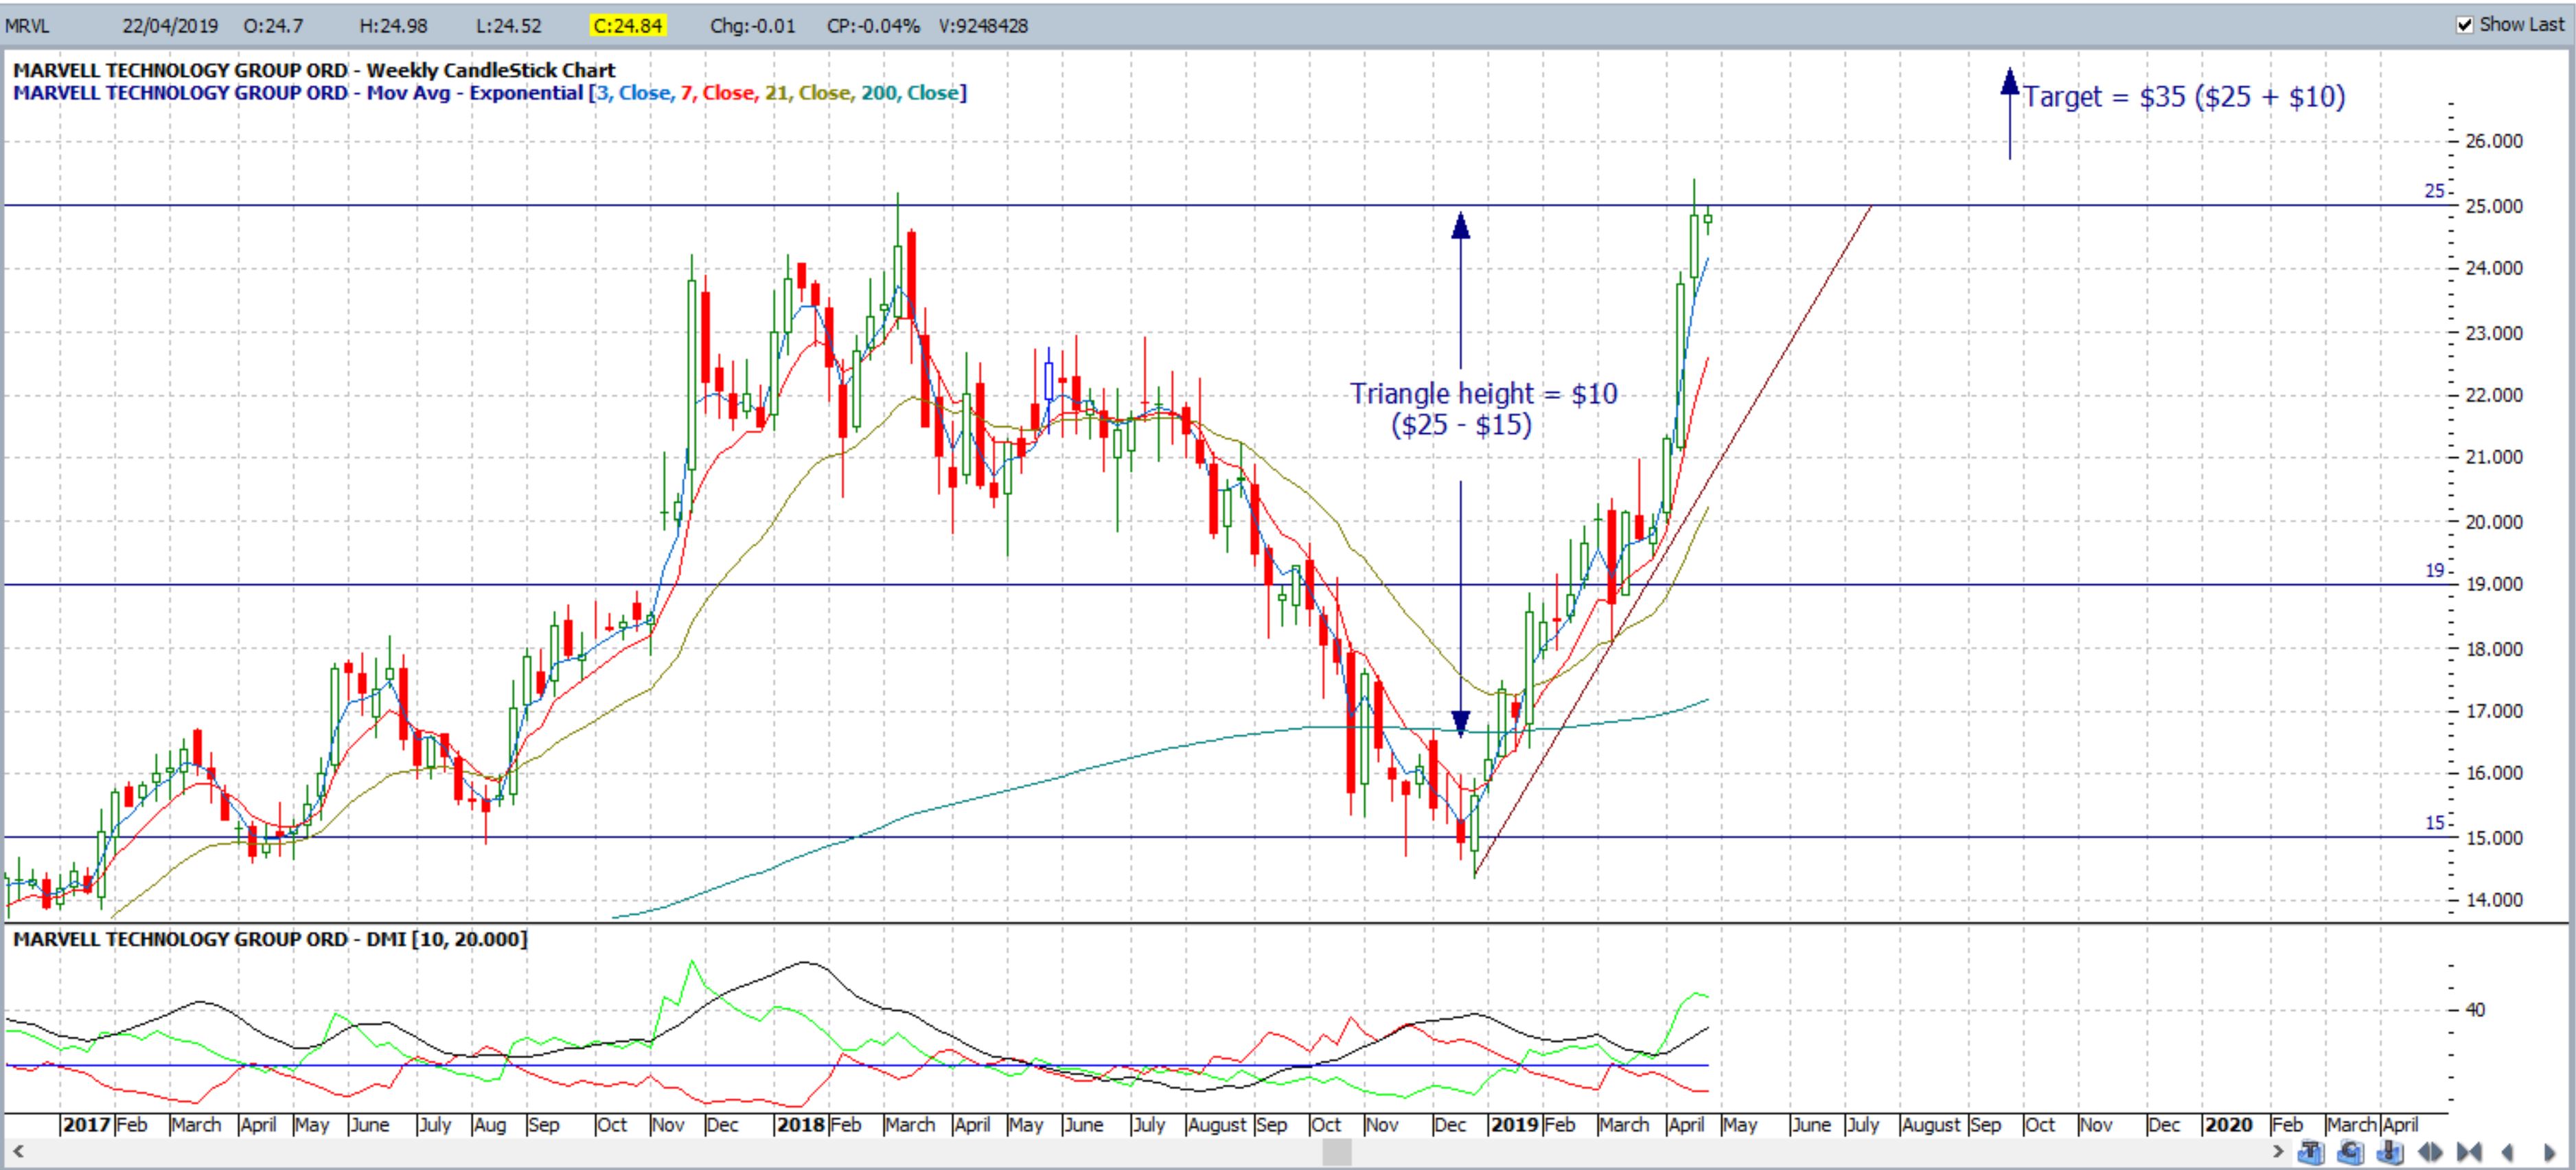Click the 17.000 price axis label

2494,712
